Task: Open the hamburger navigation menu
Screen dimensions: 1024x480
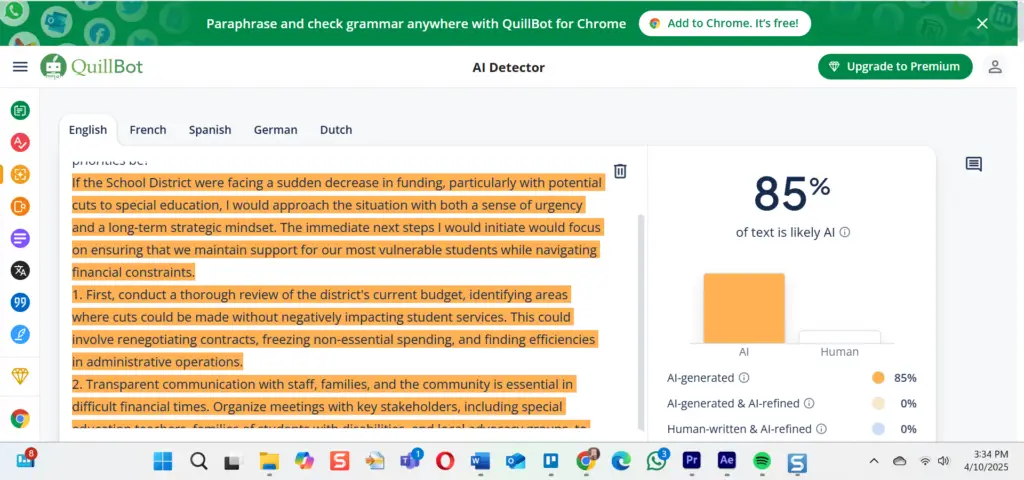Action: point(20,67)
